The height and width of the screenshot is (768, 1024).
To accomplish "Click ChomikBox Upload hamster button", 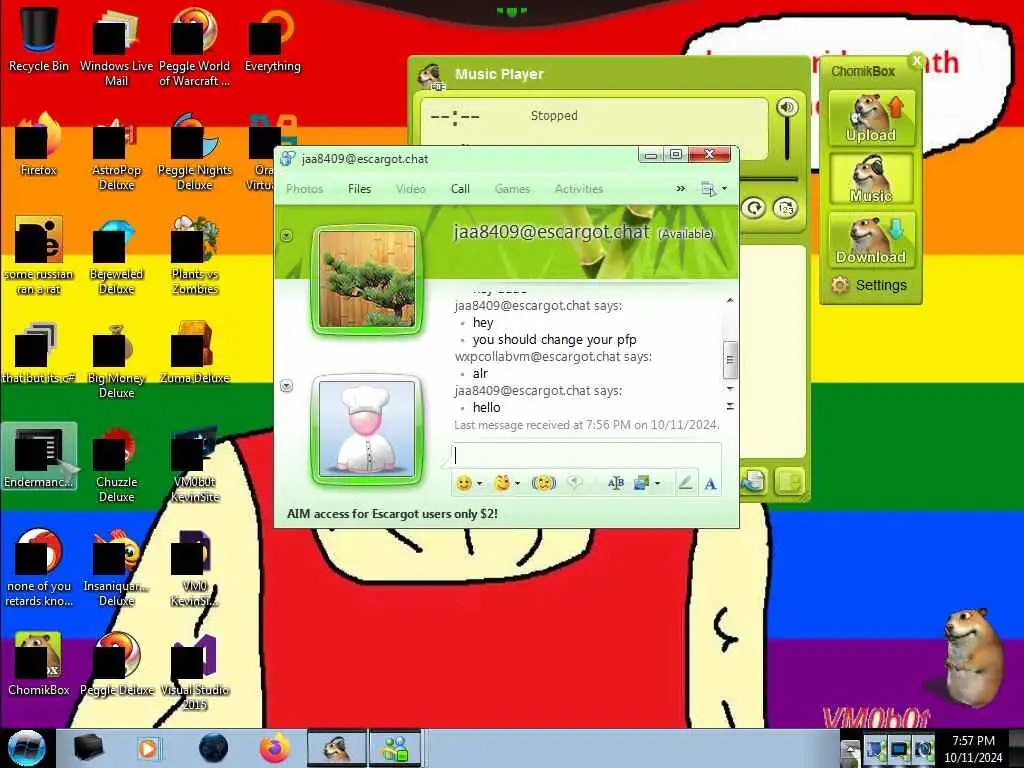I will [871, 118].
